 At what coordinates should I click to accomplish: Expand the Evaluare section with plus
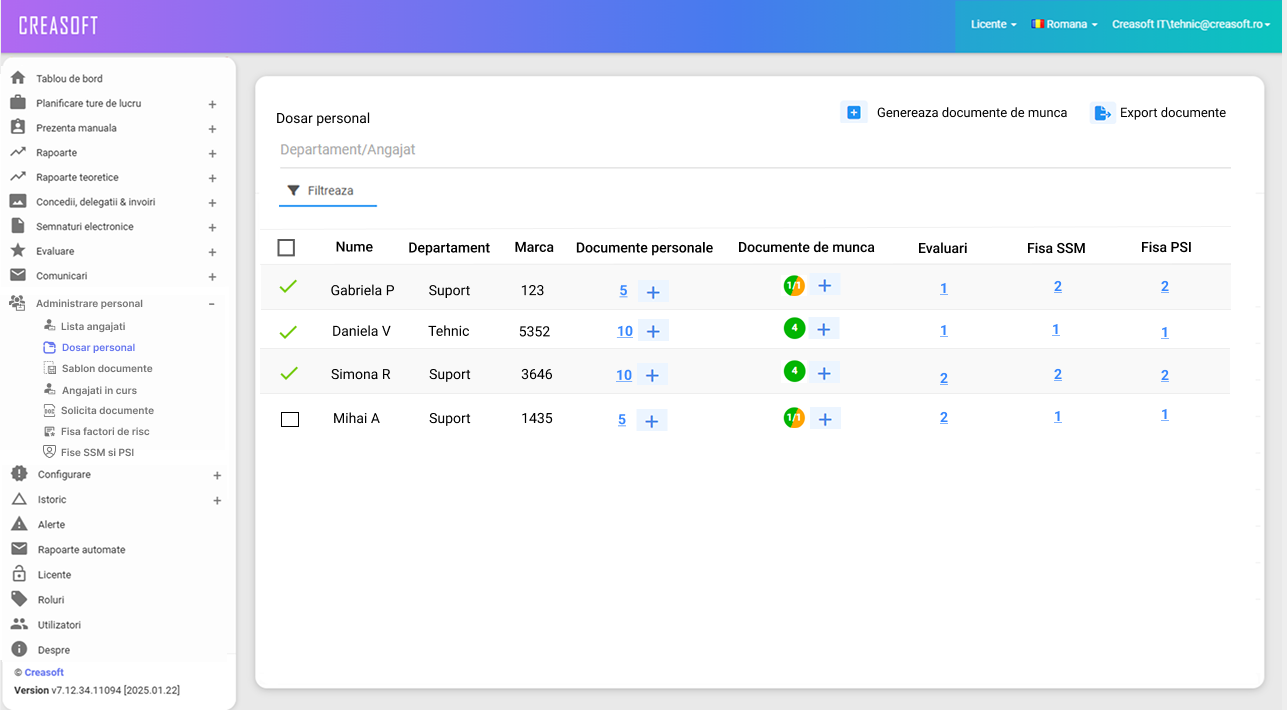click(212, 253)
